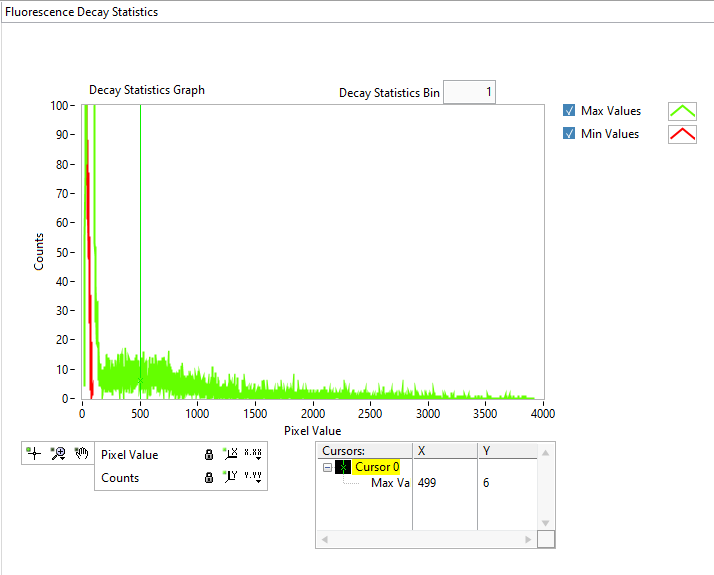Click the 100 Y axis maximum marker

click(x=59, y=106)
